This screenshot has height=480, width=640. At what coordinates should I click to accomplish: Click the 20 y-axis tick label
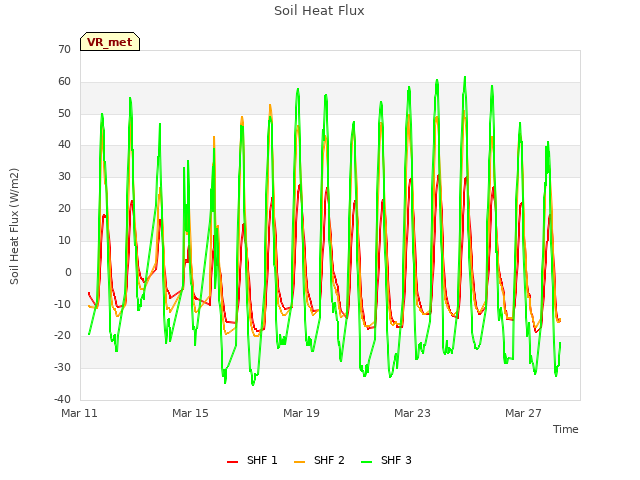(x=64, y=209)
